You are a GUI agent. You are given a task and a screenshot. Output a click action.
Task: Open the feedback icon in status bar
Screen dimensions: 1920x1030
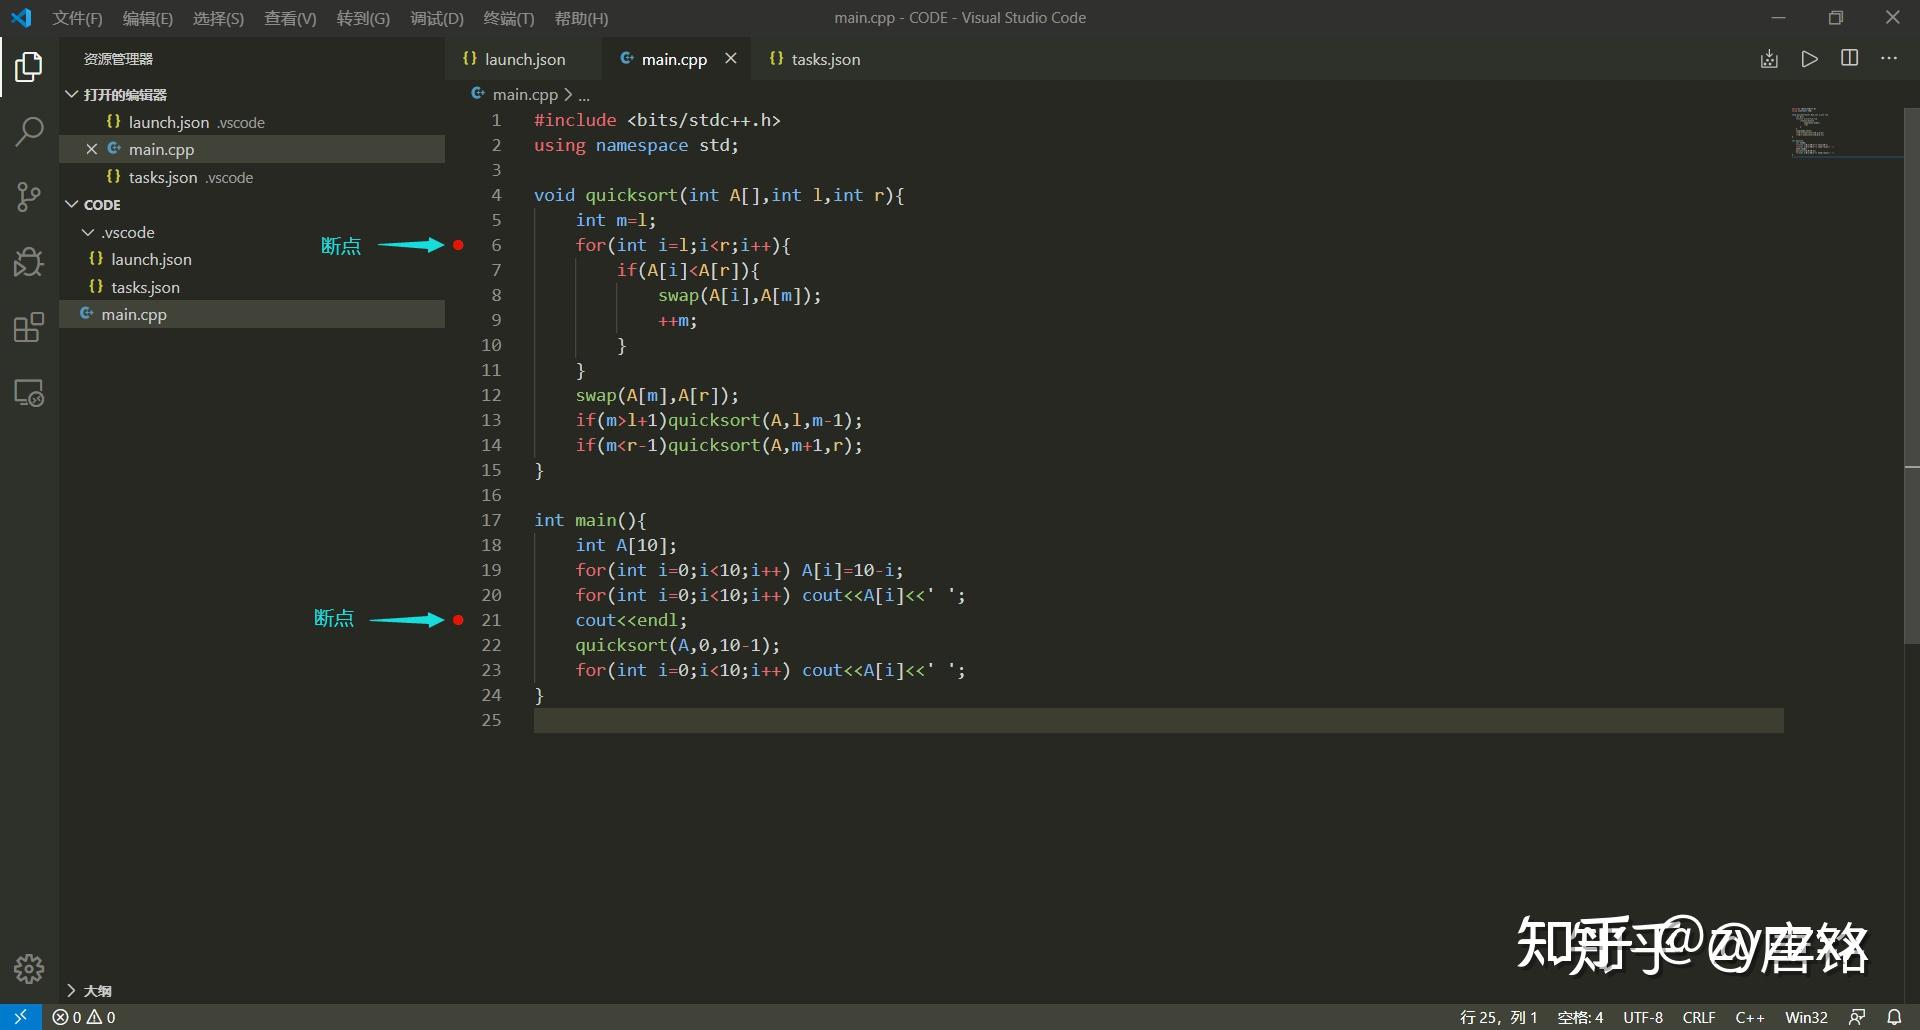coord(1857,1017)
